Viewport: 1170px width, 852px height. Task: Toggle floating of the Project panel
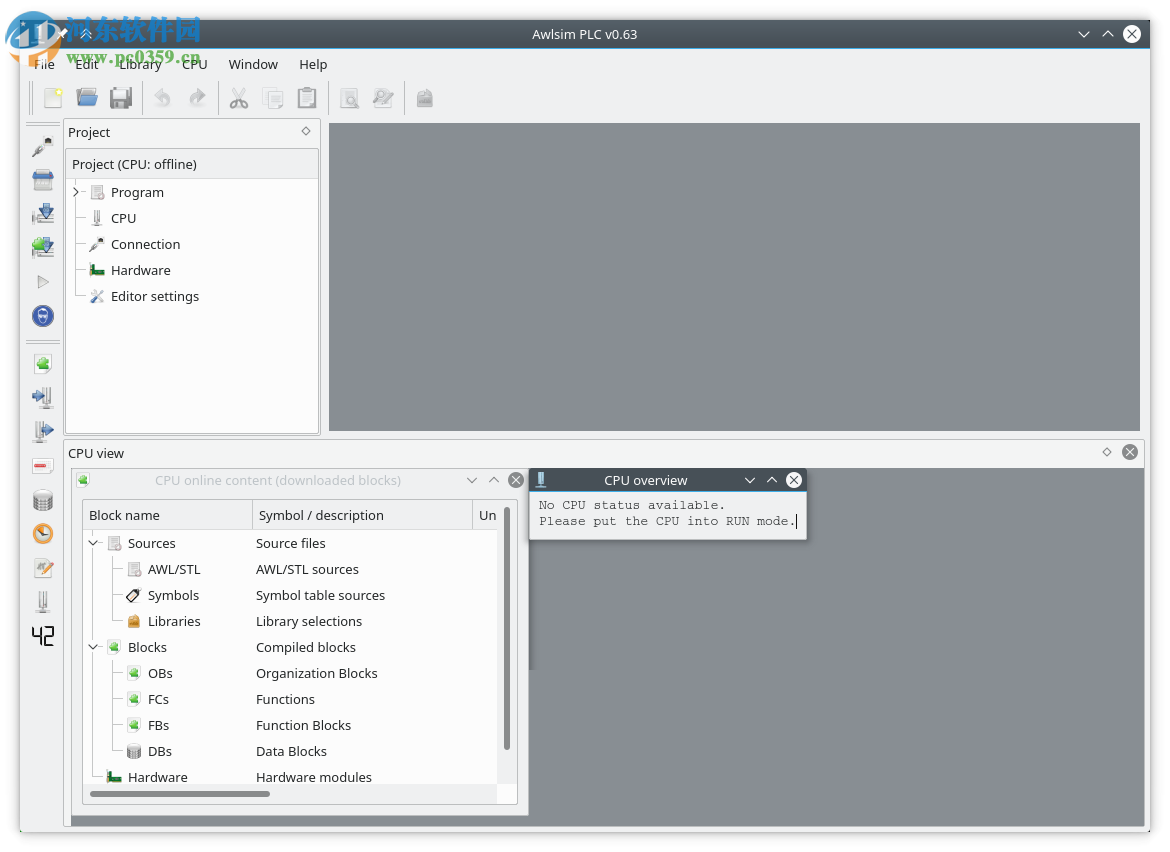306,131
